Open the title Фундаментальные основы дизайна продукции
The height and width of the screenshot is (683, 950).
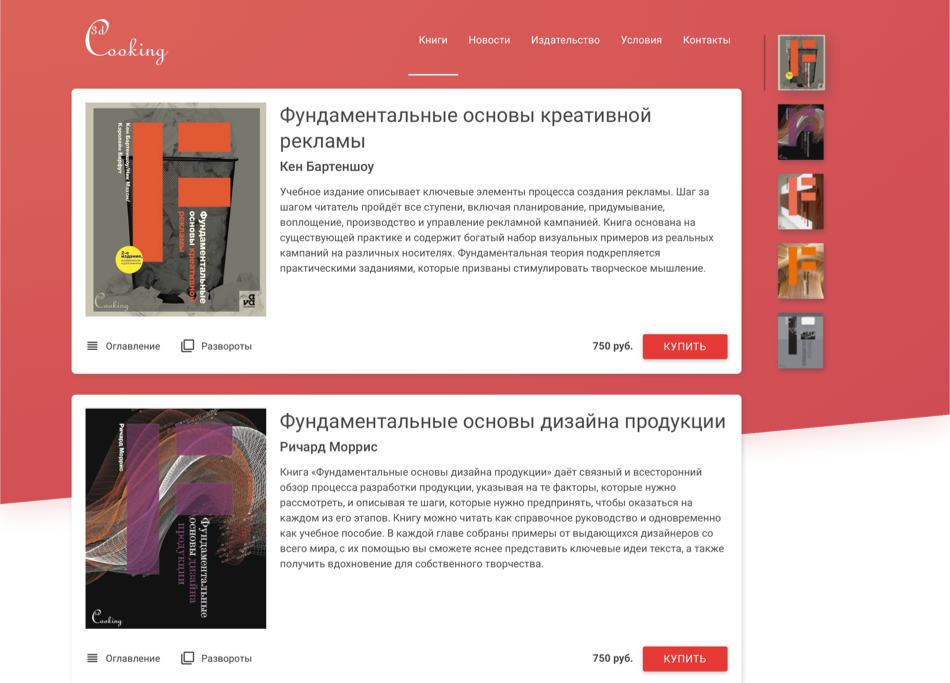coord(502,421)
